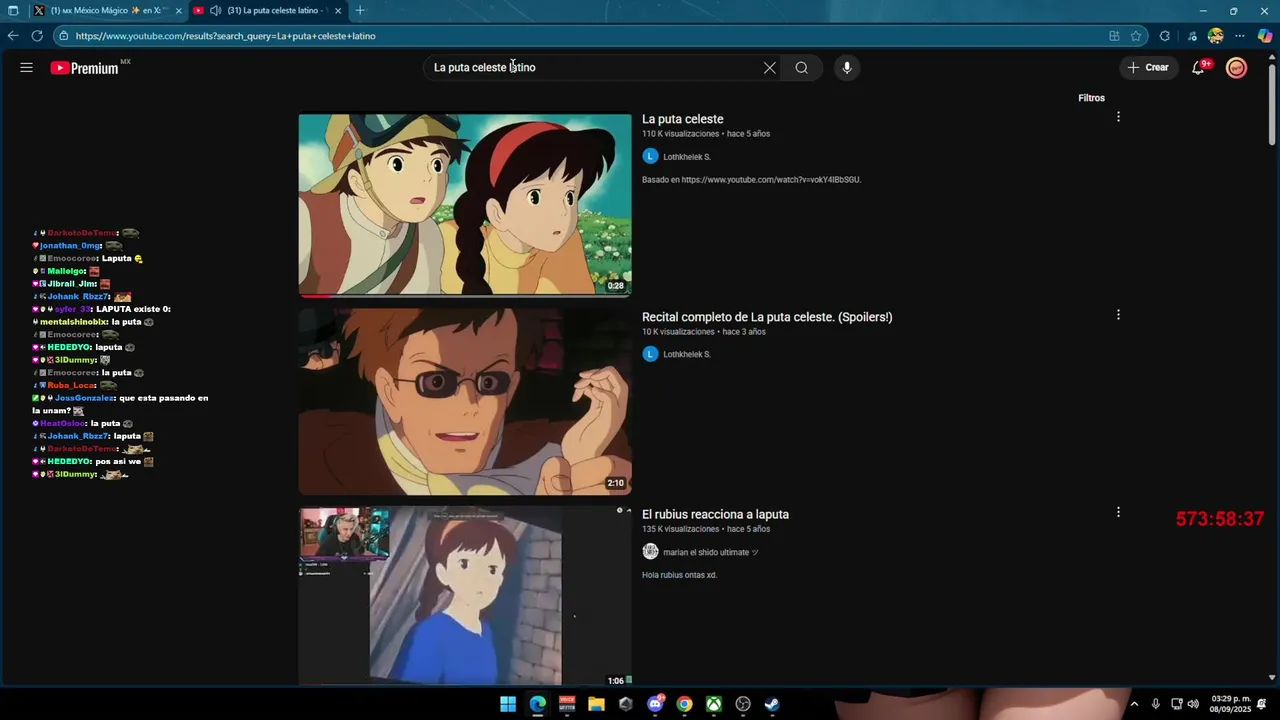Open Lothkhelek S. avatar on Recital result
The height and width of the screenshot is (720, 1280).
(650, 354)
